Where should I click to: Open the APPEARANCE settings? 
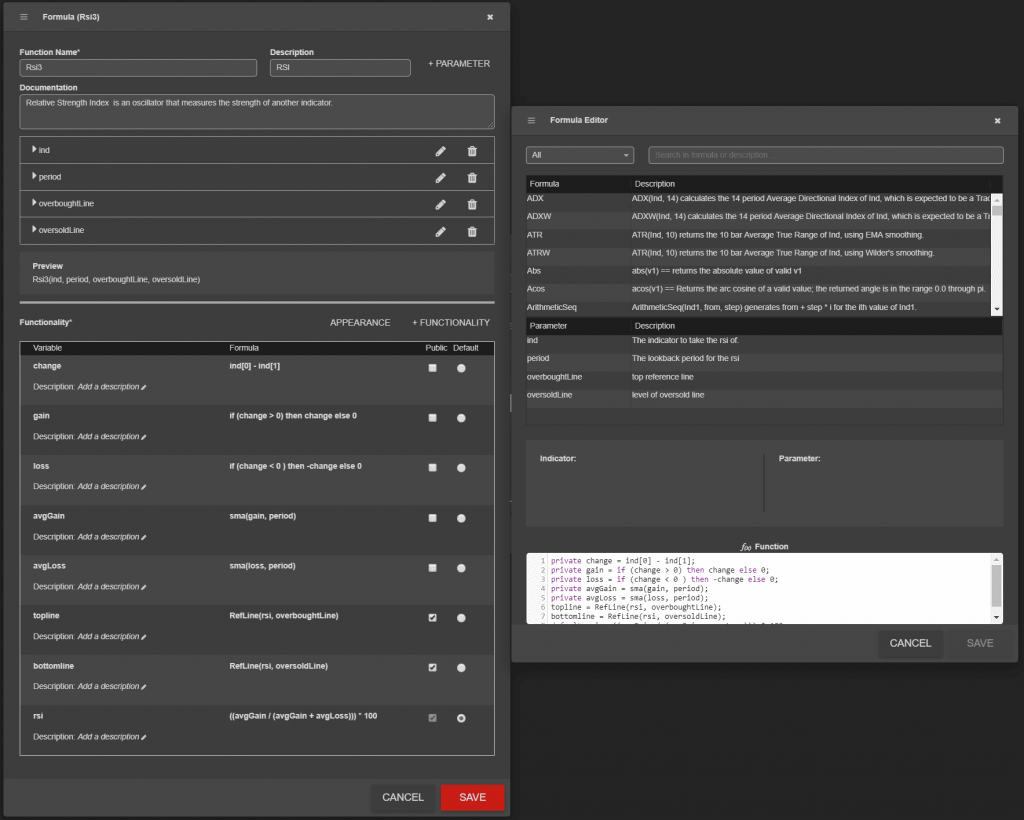(360, 323)
